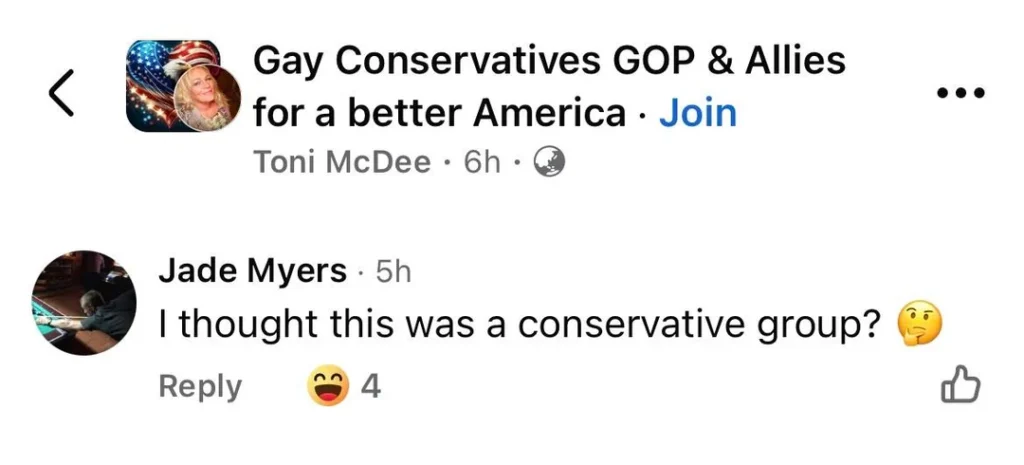Image resolution: width=1024 pixels, height=465 pixels.
Task: Reply to Jade Myers' comment
Action: pyautogui.click(x=200, y=386)
